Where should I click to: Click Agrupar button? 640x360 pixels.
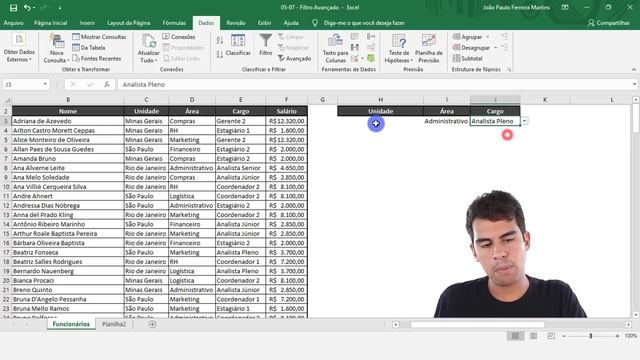click(x=467, y=37)
